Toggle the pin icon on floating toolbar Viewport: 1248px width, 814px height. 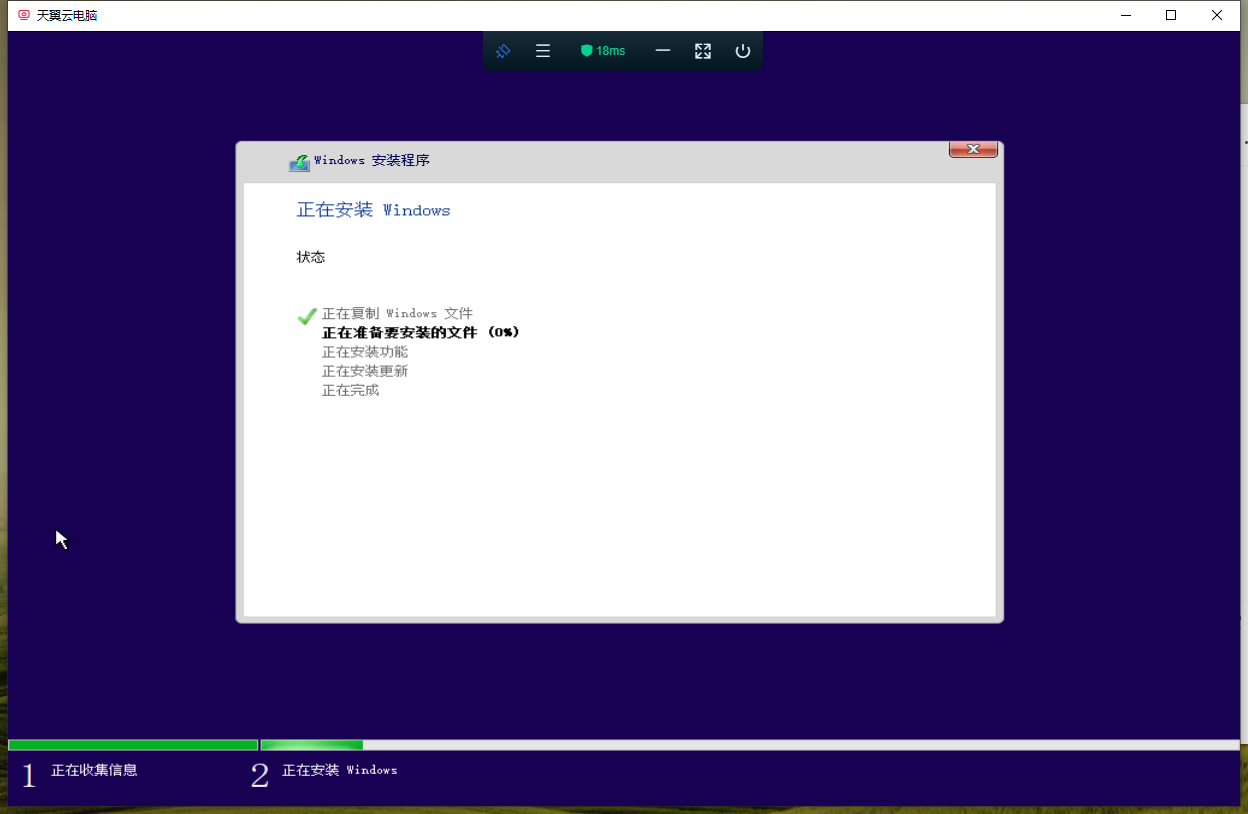coord(503,51)
